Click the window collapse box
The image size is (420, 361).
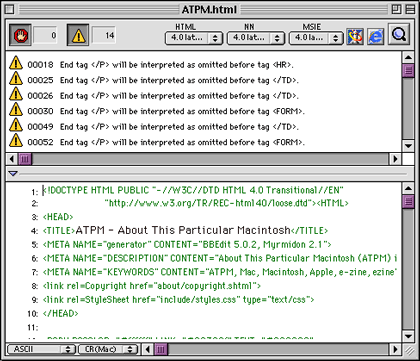click(410, 9)
